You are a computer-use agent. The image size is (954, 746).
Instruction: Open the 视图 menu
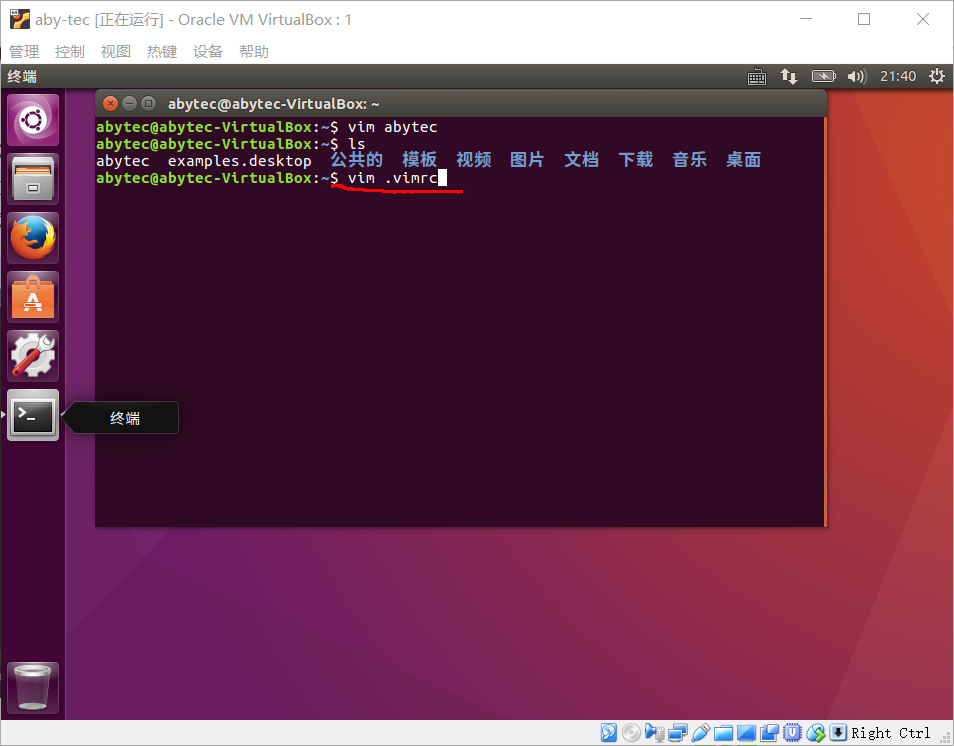(x=116, y=52)
